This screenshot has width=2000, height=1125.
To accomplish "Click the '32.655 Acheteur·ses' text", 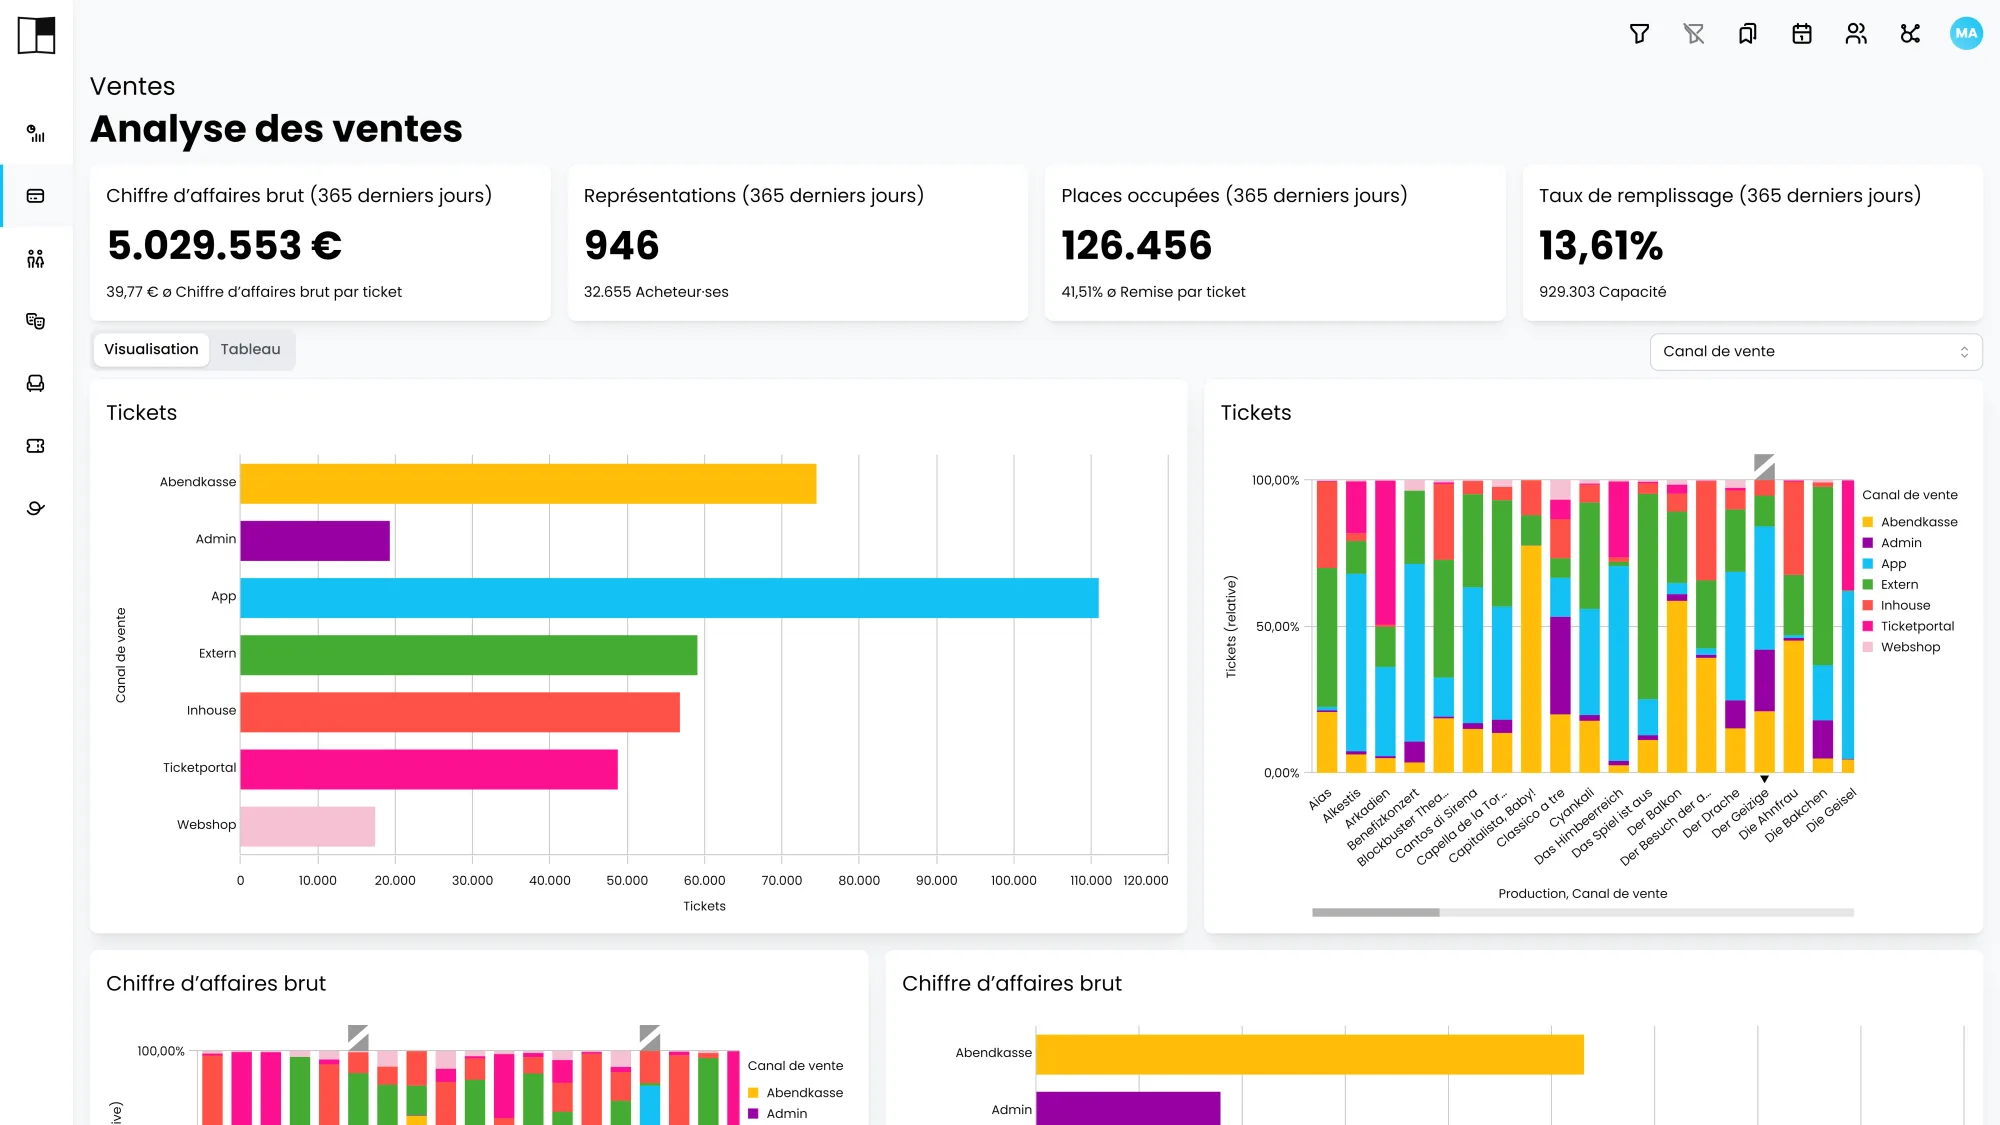I will click(656, 292).
